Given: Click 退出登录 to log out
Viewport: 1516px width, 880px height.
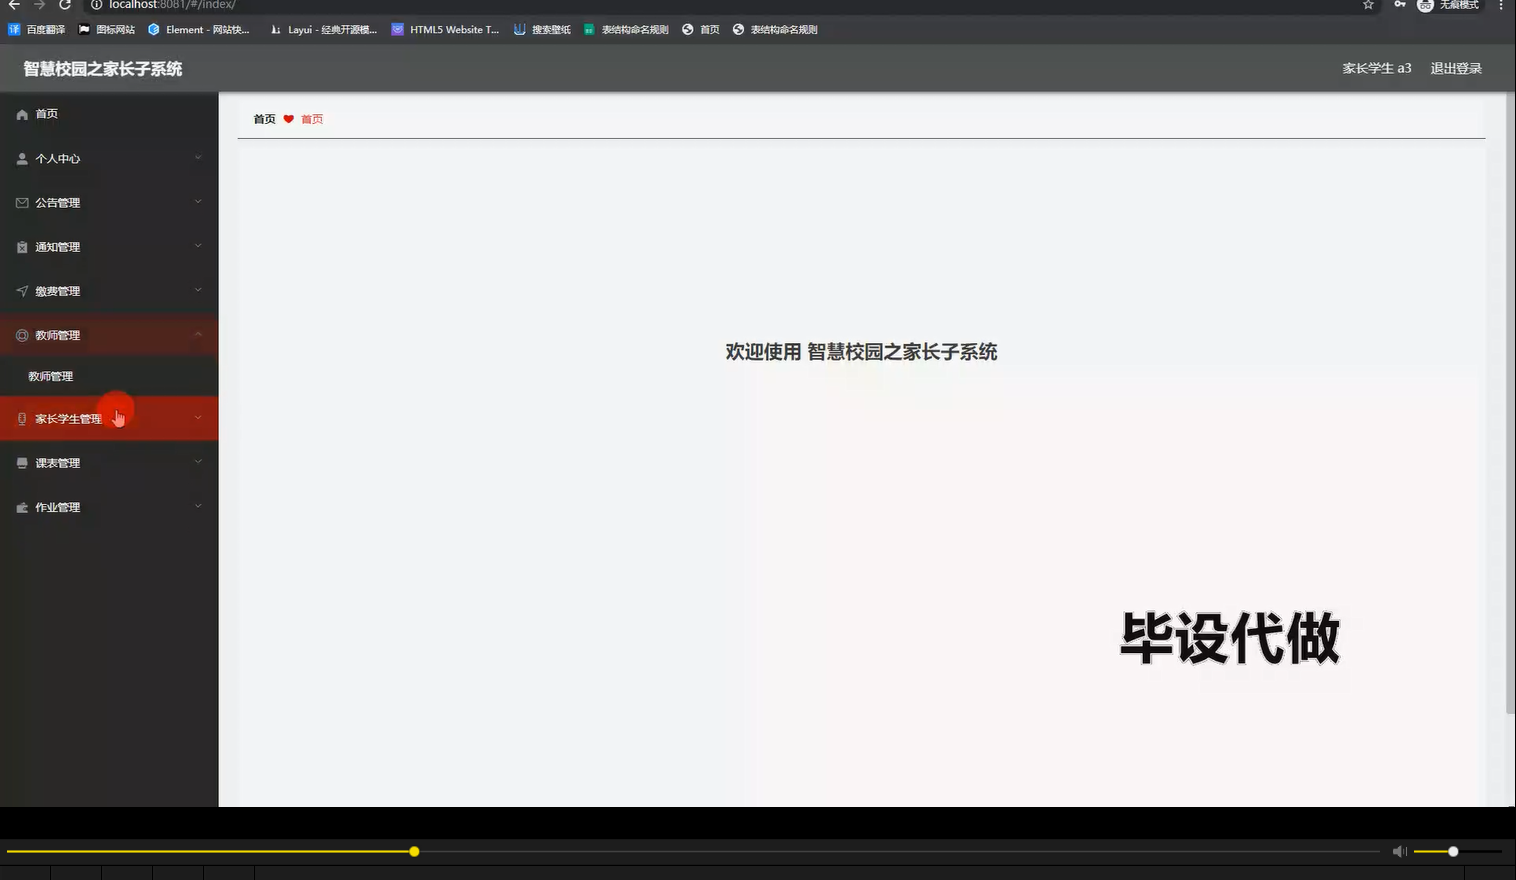Looking at the screenshot, I should [x=1456, y=68].
